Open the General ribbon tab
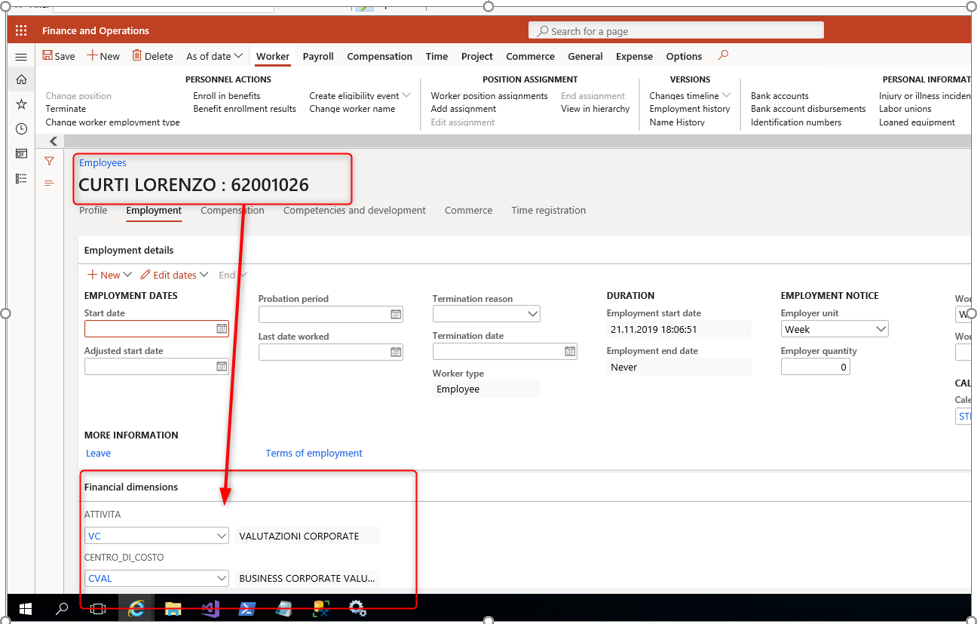The image size is (979, 624). tap(585, 56)
